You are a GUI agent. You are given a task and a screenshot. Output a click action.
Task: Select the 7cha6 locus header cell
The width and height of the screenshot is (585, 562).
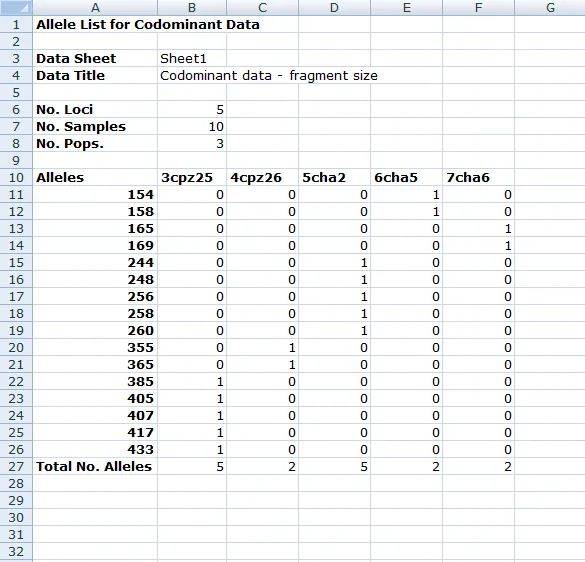478,178
